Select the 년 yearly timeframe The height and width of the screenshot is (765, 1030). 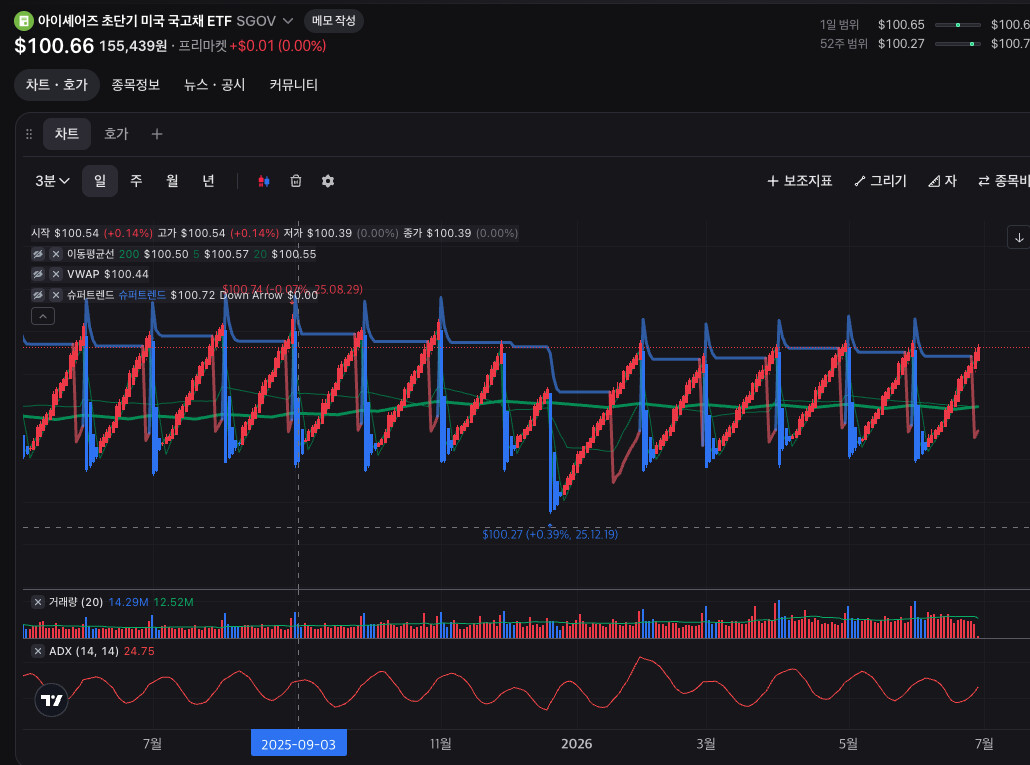[208, 181]
